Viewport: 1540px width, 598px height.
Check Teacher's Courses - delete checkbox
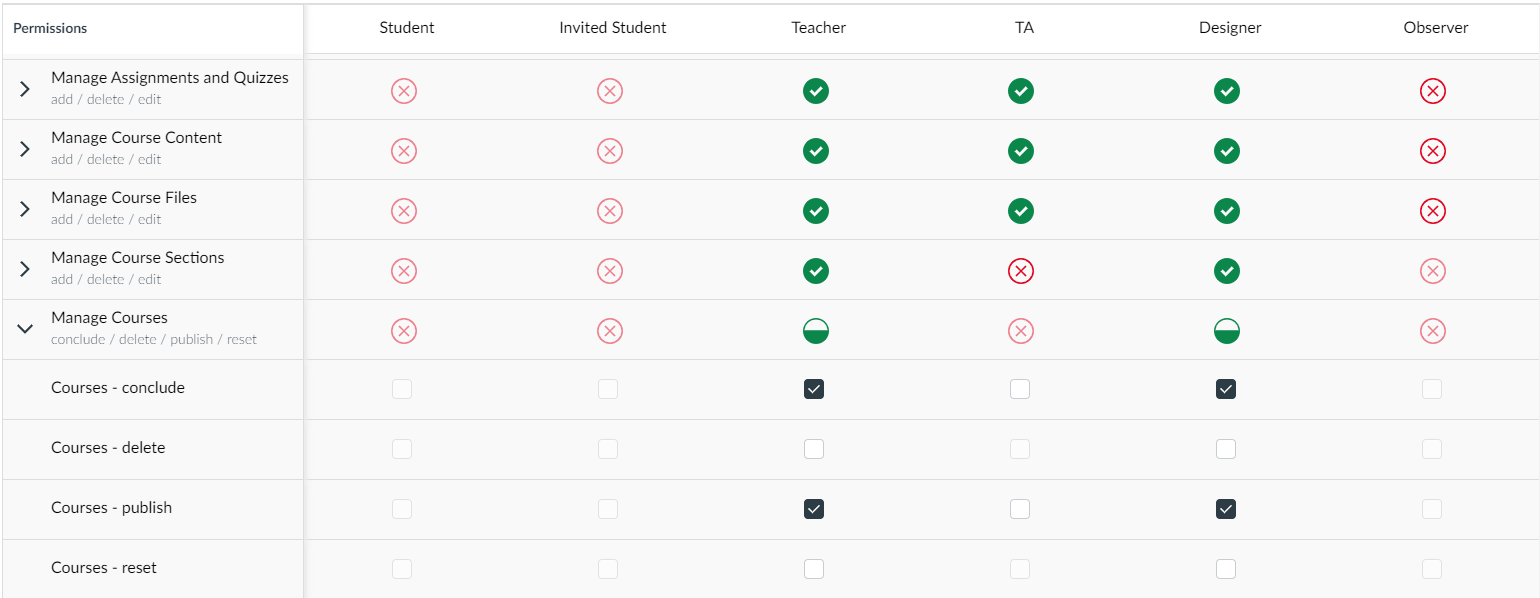[814, 449]
